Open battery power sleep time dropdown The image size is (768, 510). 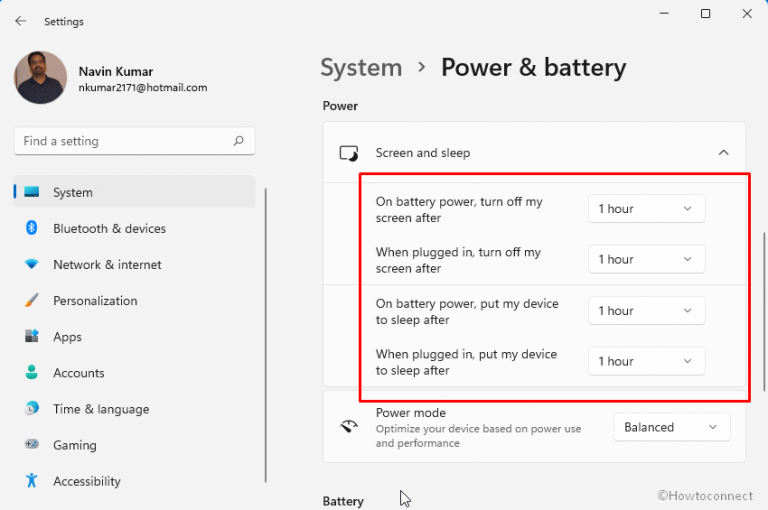647,311
